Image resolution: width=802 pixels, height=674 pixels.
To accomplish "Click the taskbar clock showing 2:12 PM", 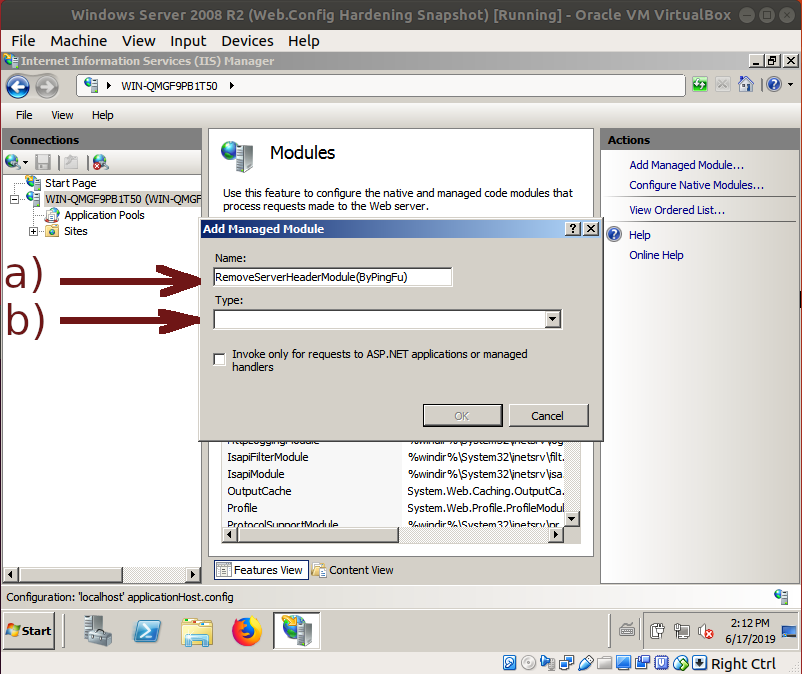I will [750, 631].
